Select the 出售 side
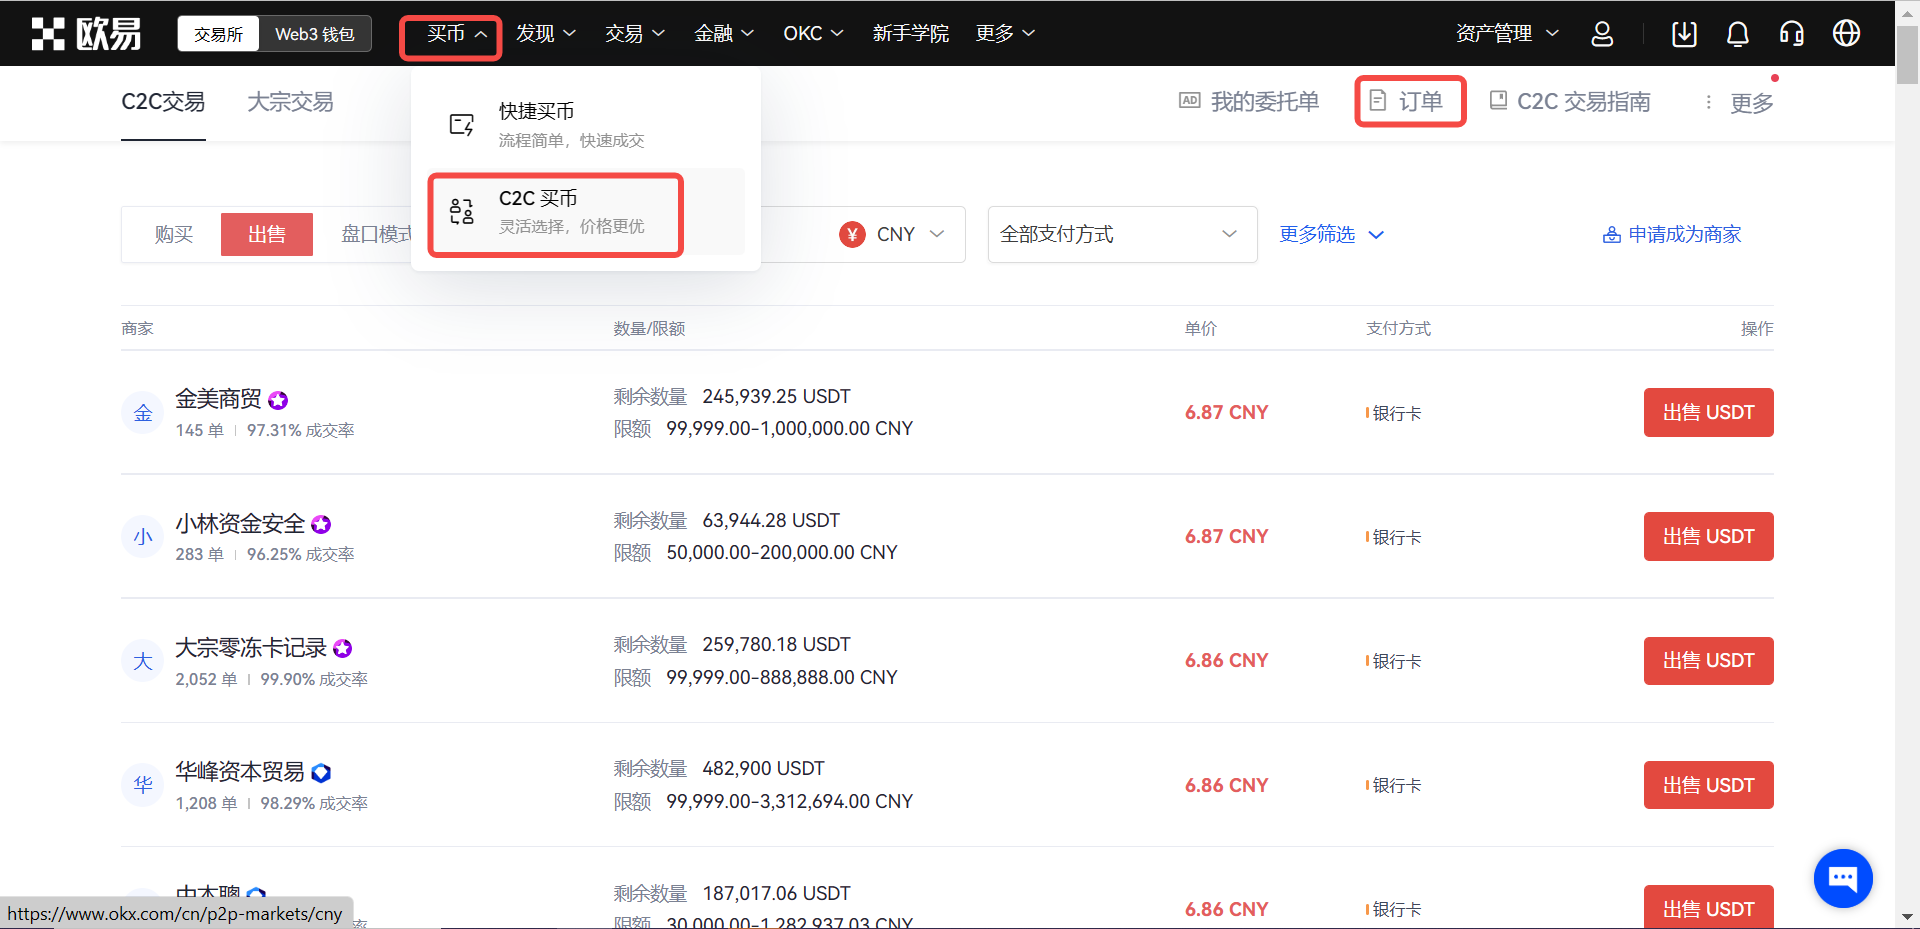 pos(267,234)
